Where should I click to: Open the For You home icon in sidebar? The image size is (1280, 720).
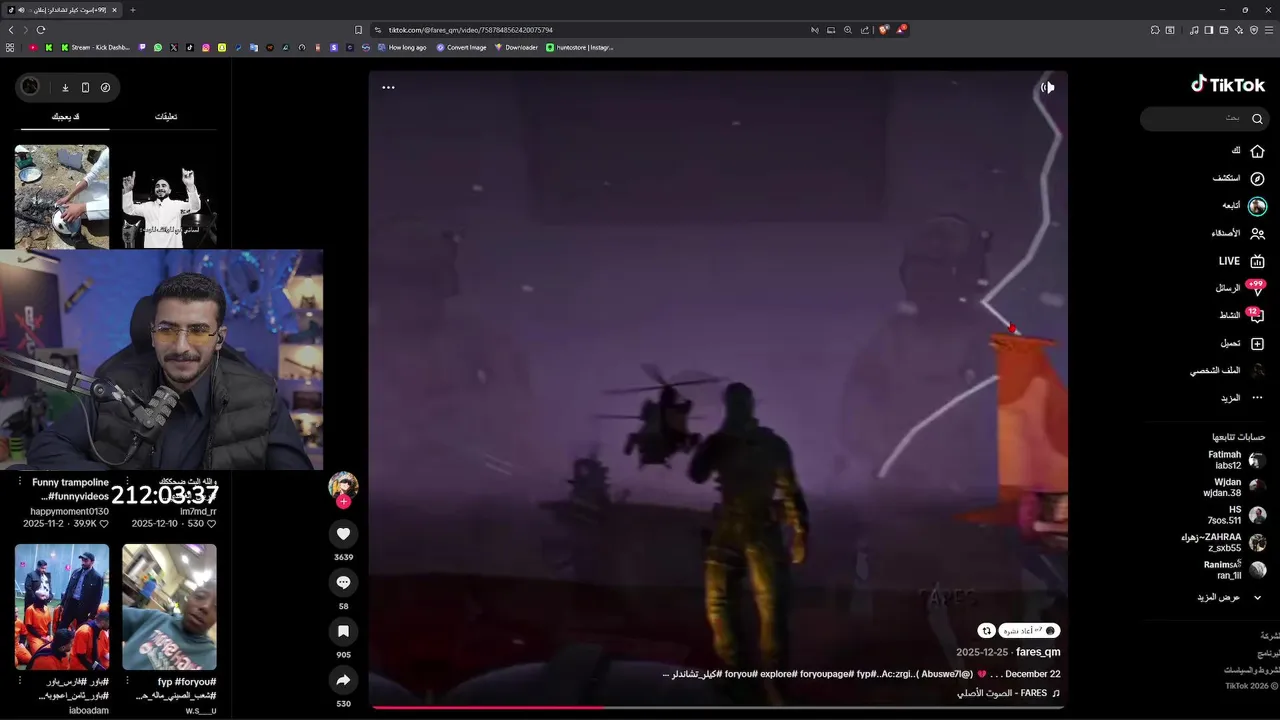click(x=1257, y=151)
